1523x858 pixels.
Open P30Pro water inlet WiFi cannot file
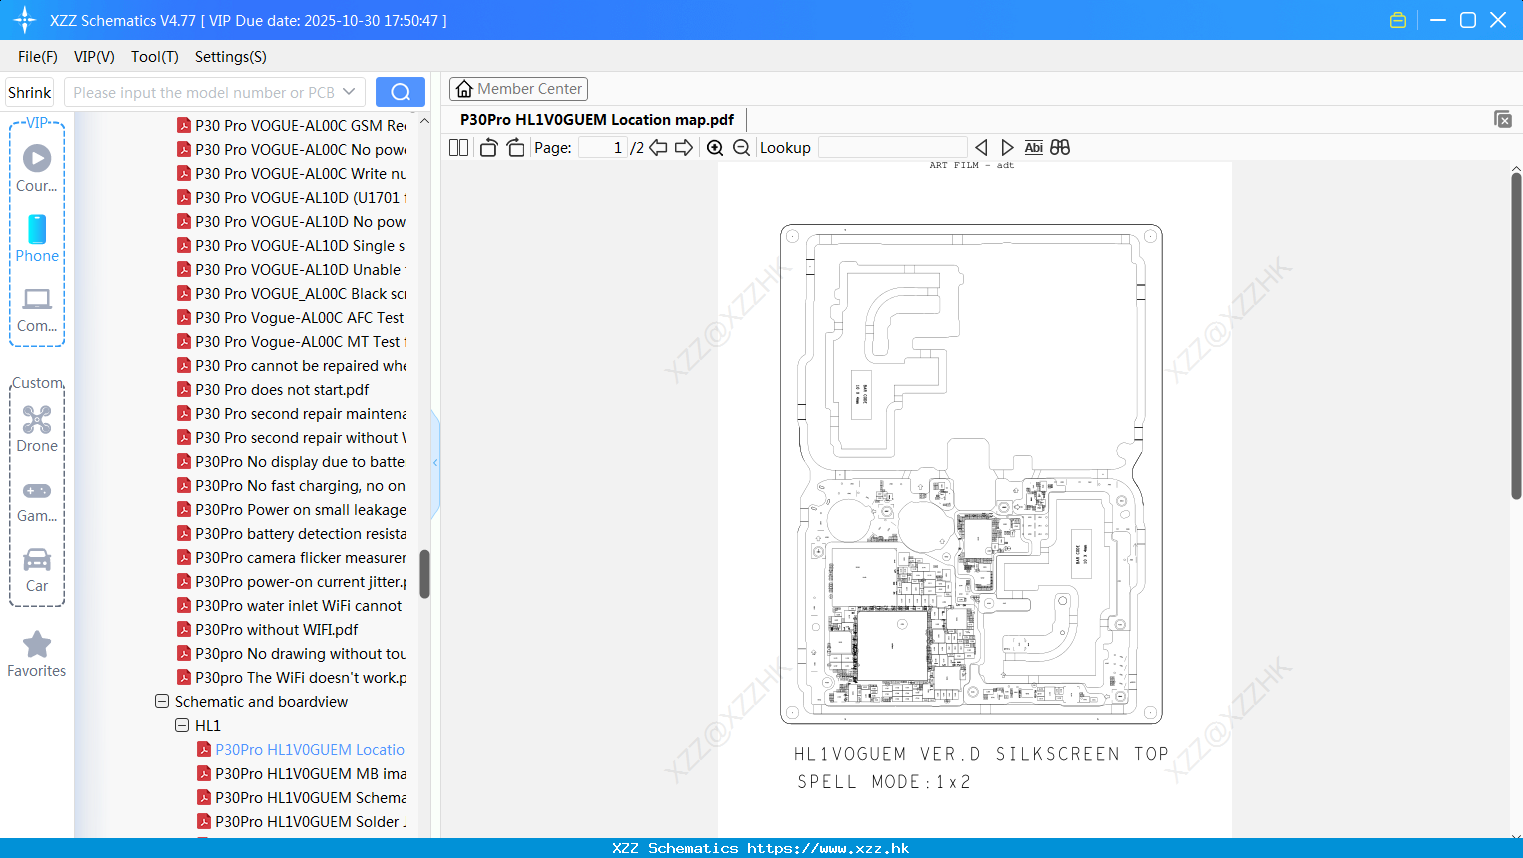tap(291, 605)
